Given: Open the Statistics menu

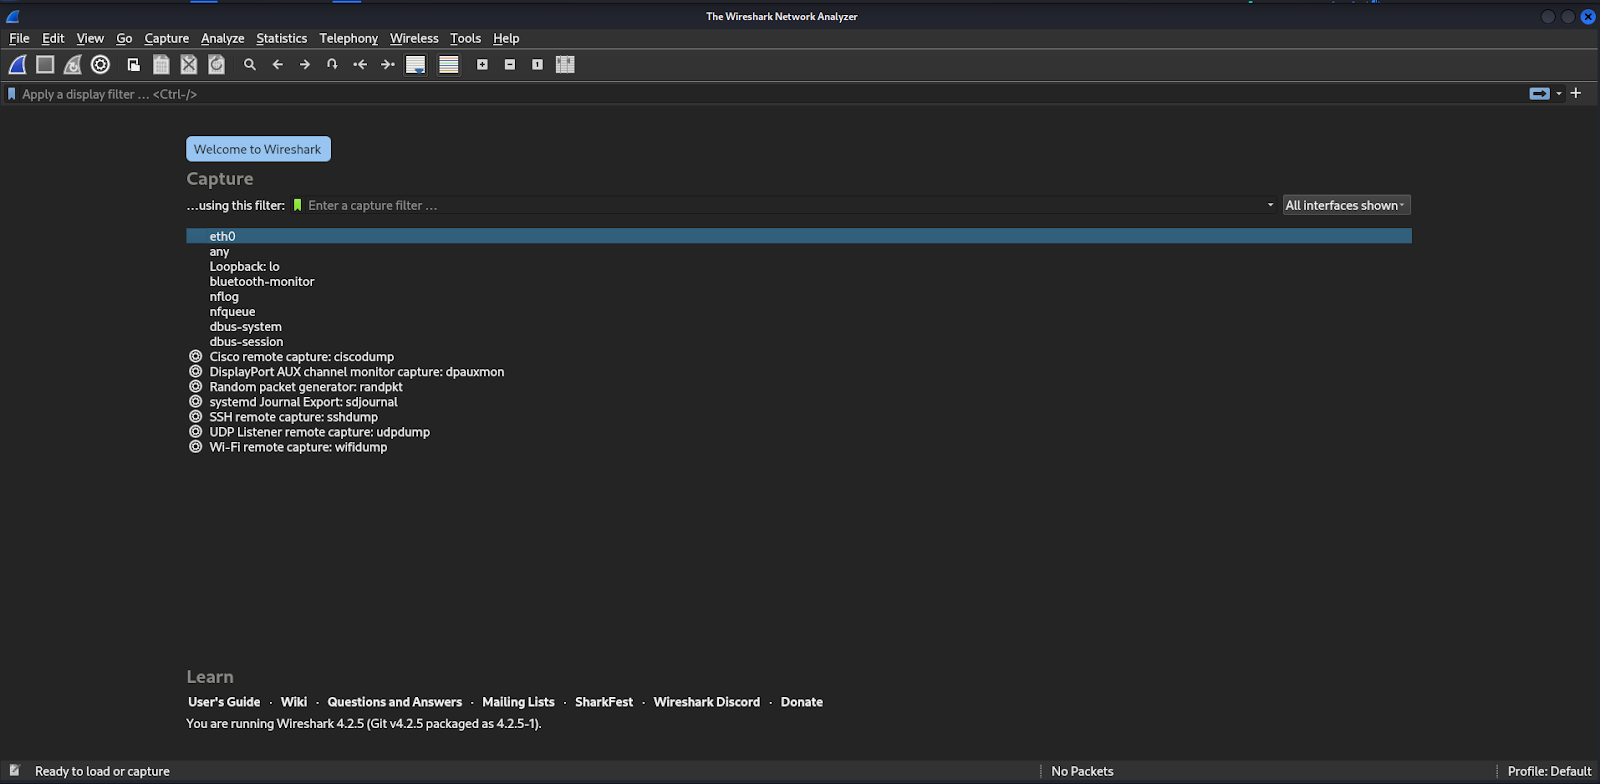Looking at the screenshot, I should [281, 38].
